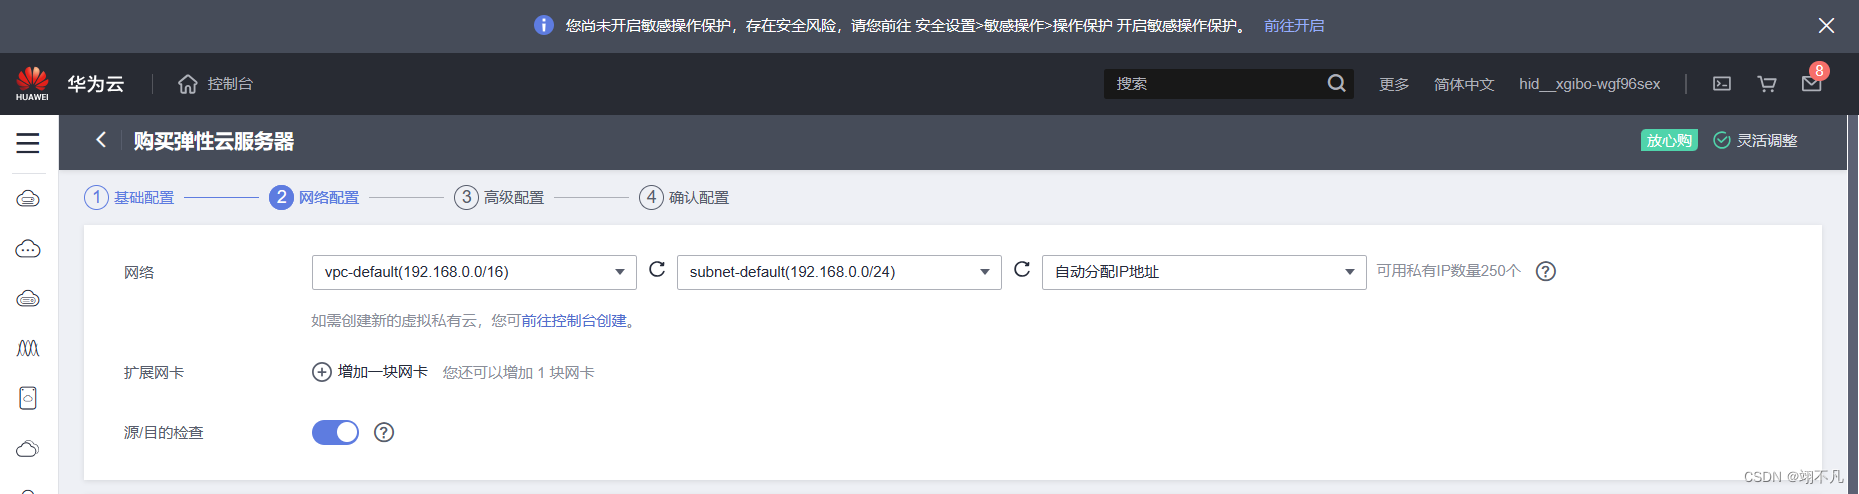Click the 控制台 link
1859x494 pixels.
230,84
